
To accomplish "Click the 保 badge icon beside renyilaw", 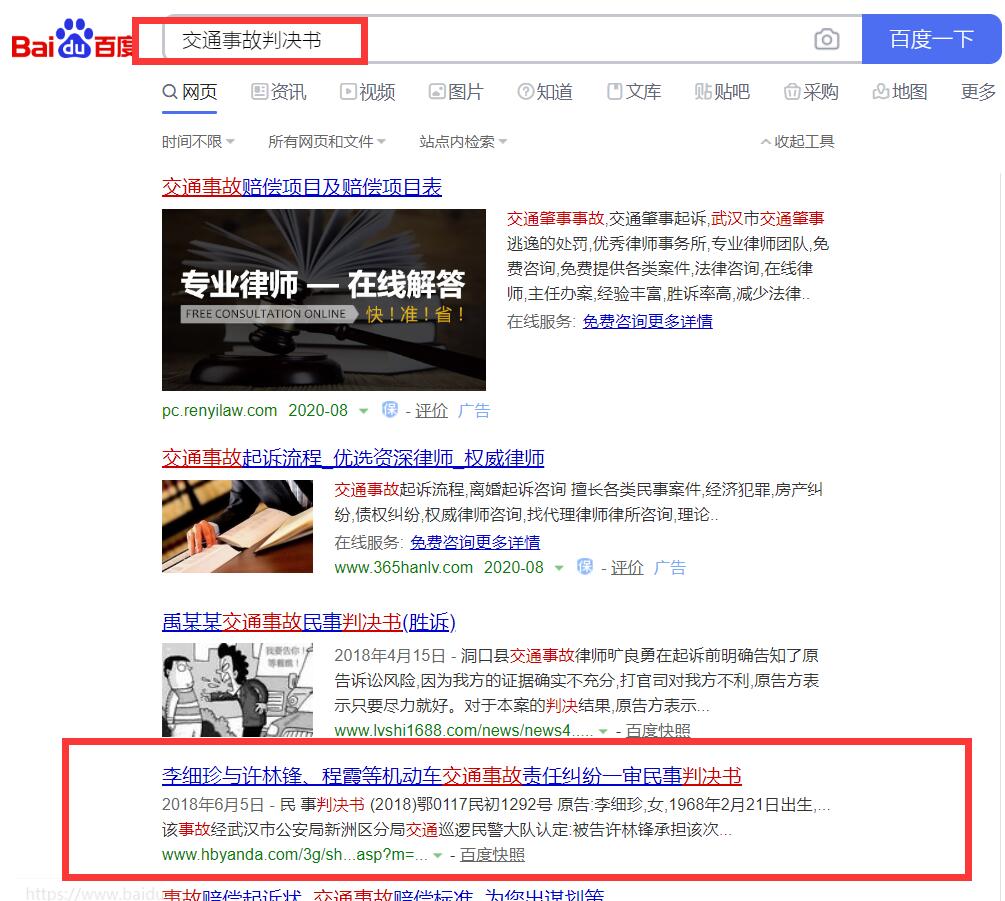I will pyautogui.click(x=390, y=409).
